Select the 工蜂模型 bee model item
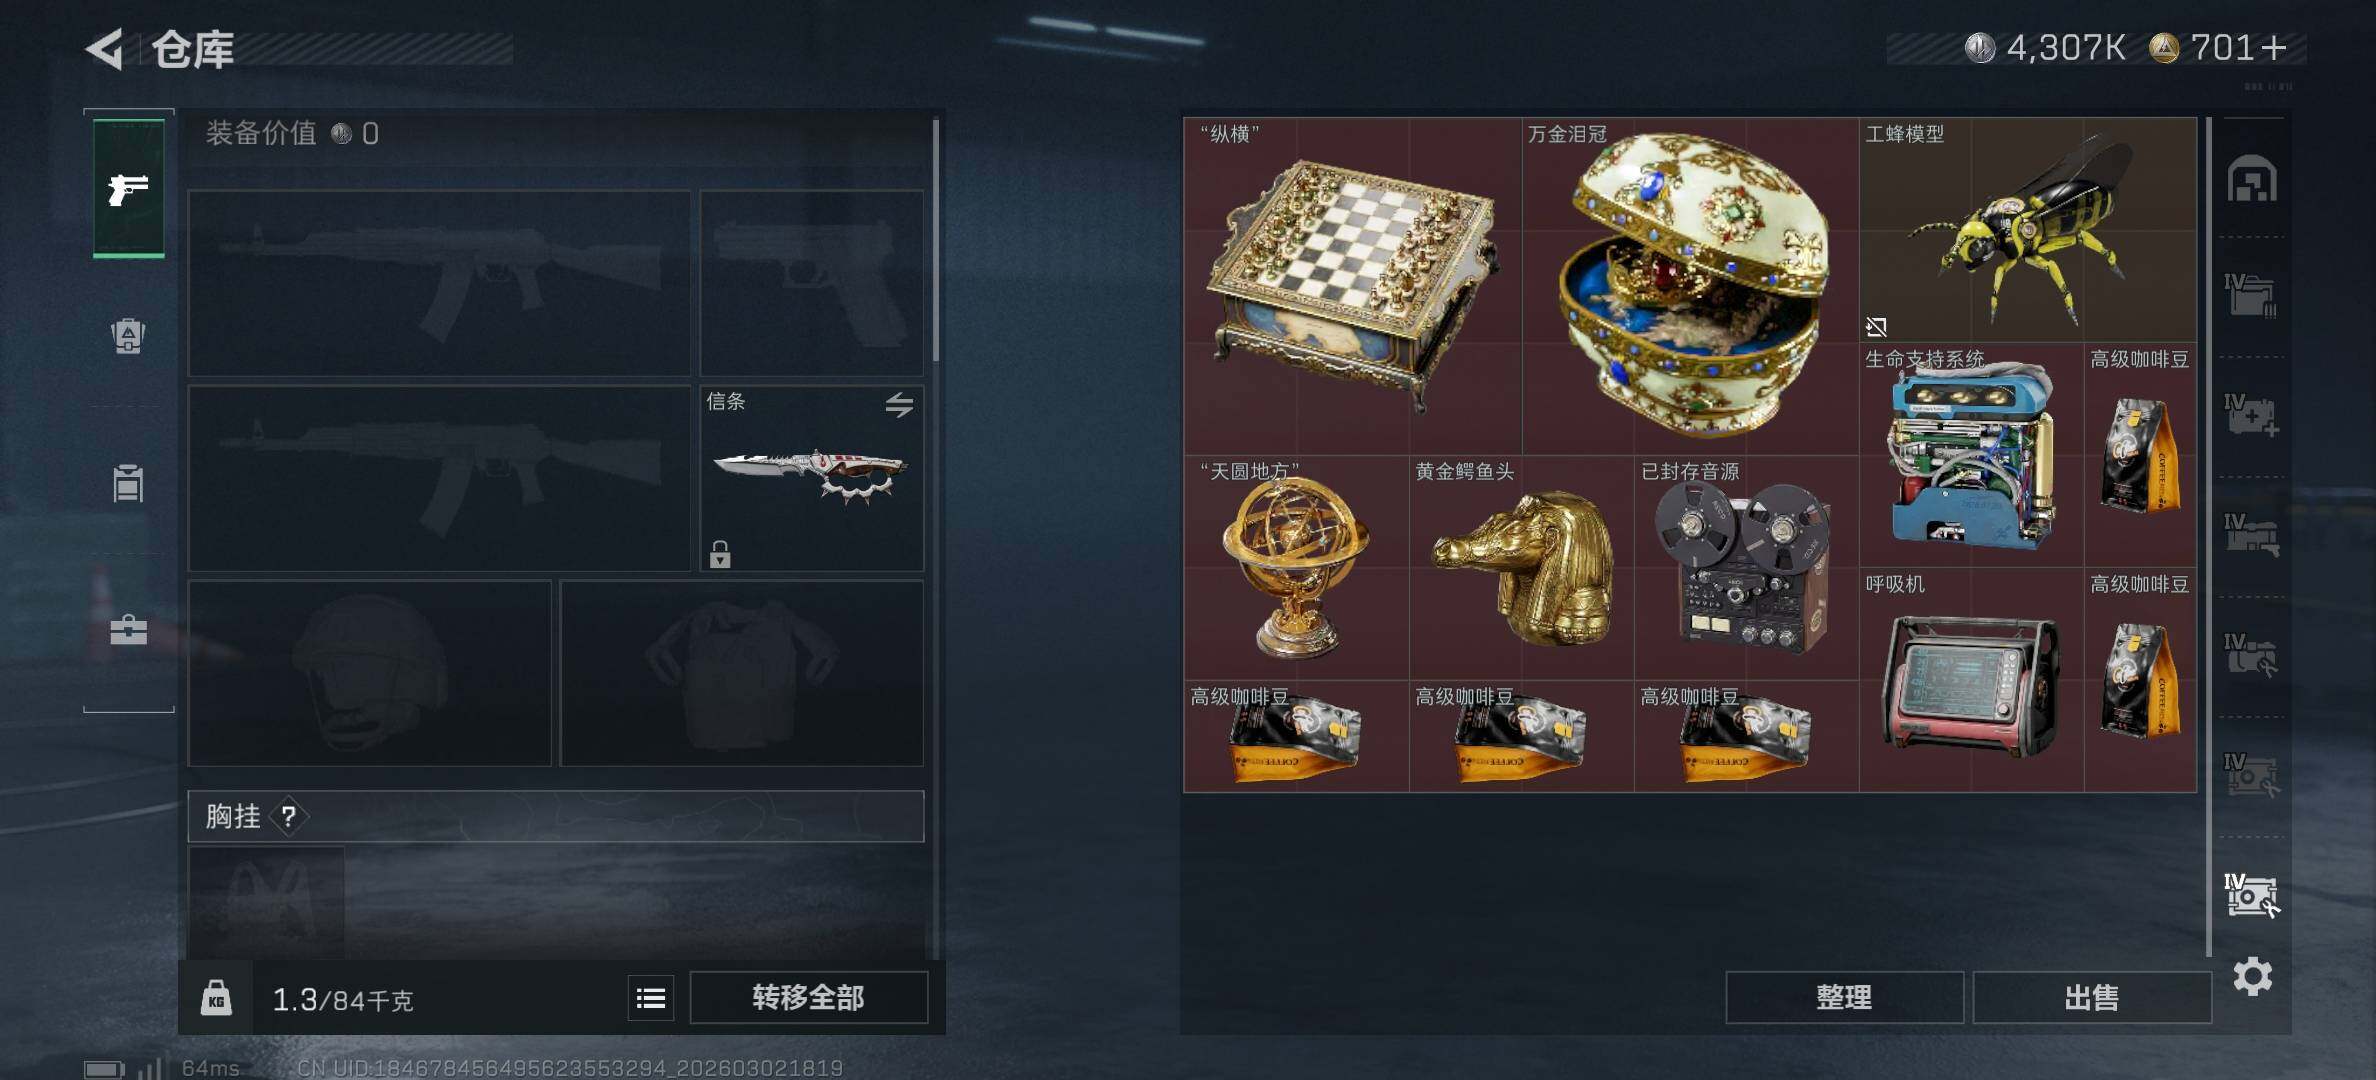This screenshot has height=1080, width=2376. (2028, 230)
